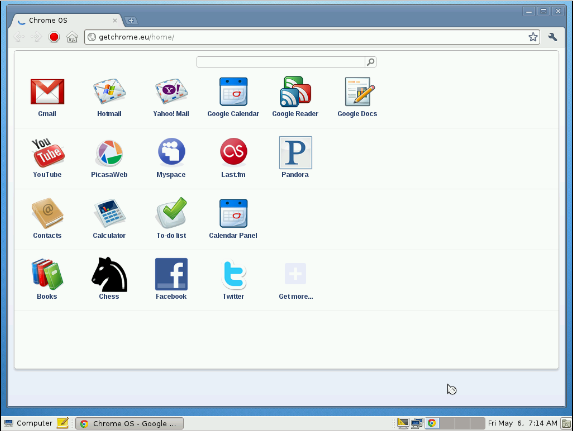Open the Contacts address book icon
This screenshot has height=431, width=573.
point(48,213)
